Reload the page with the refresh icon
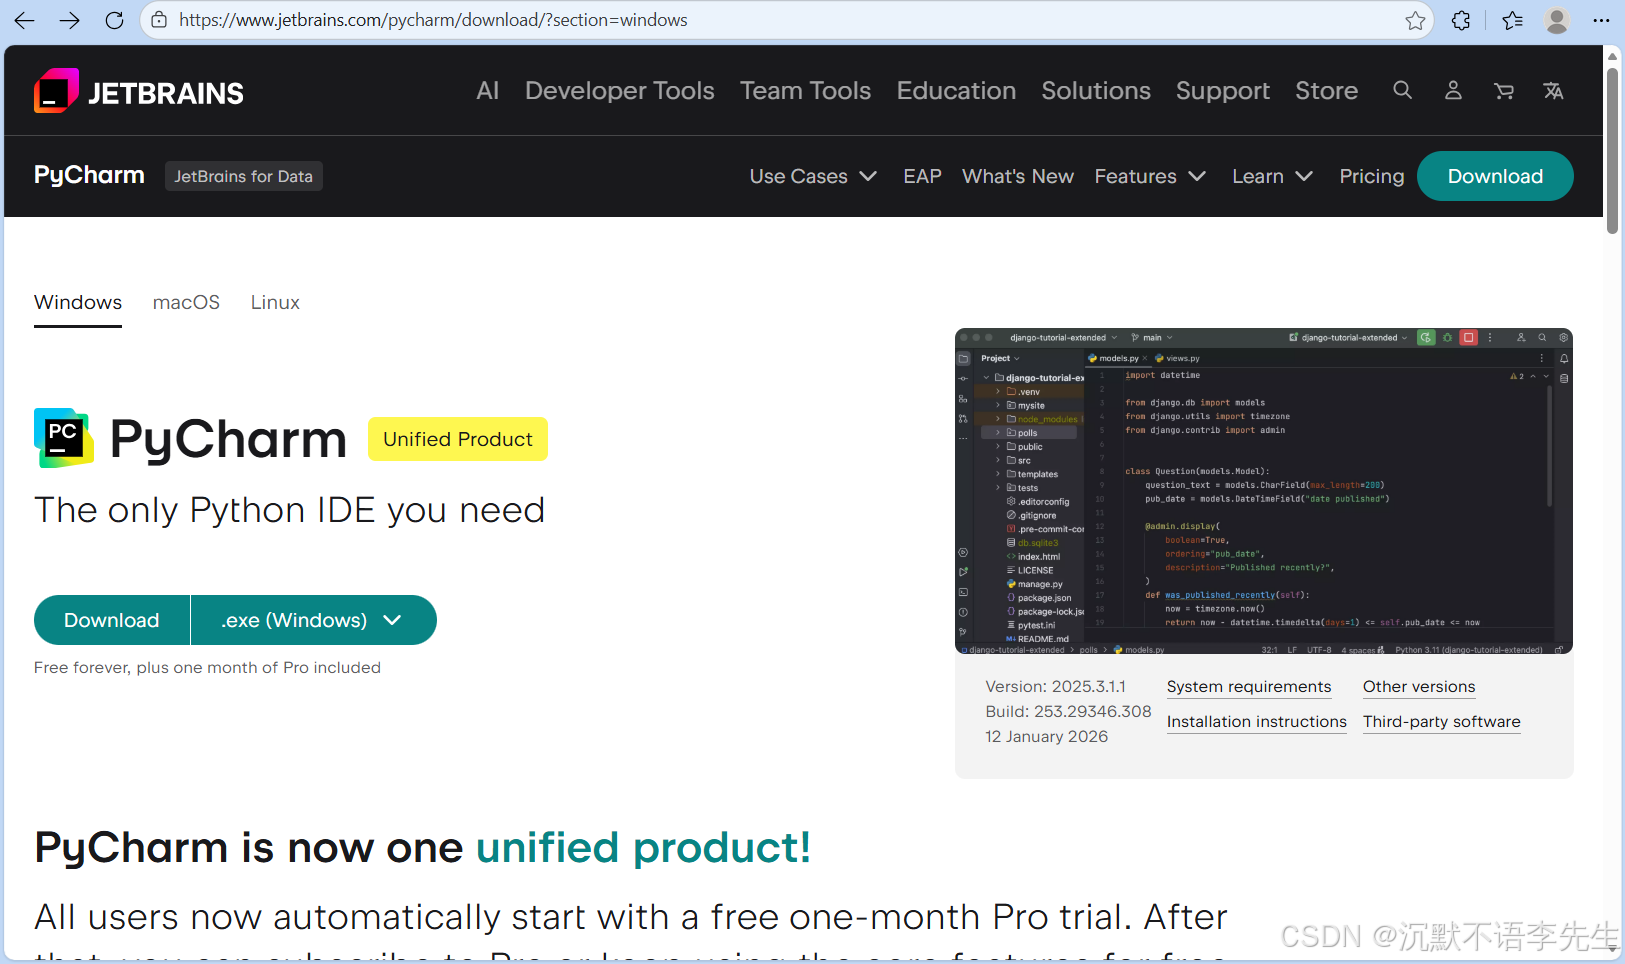The height and width of the screenshot is (964, 1625). point(114,20)
